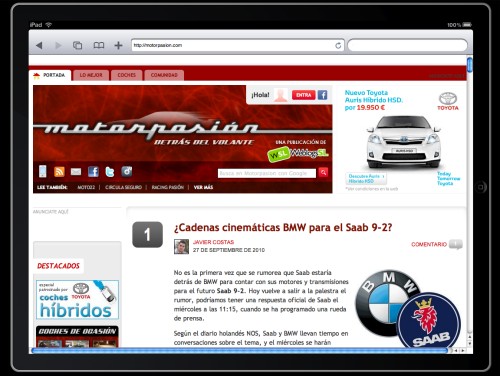Open the bookmarks book icon
Screen dimensions: 500x376
[x=99, y=45]
